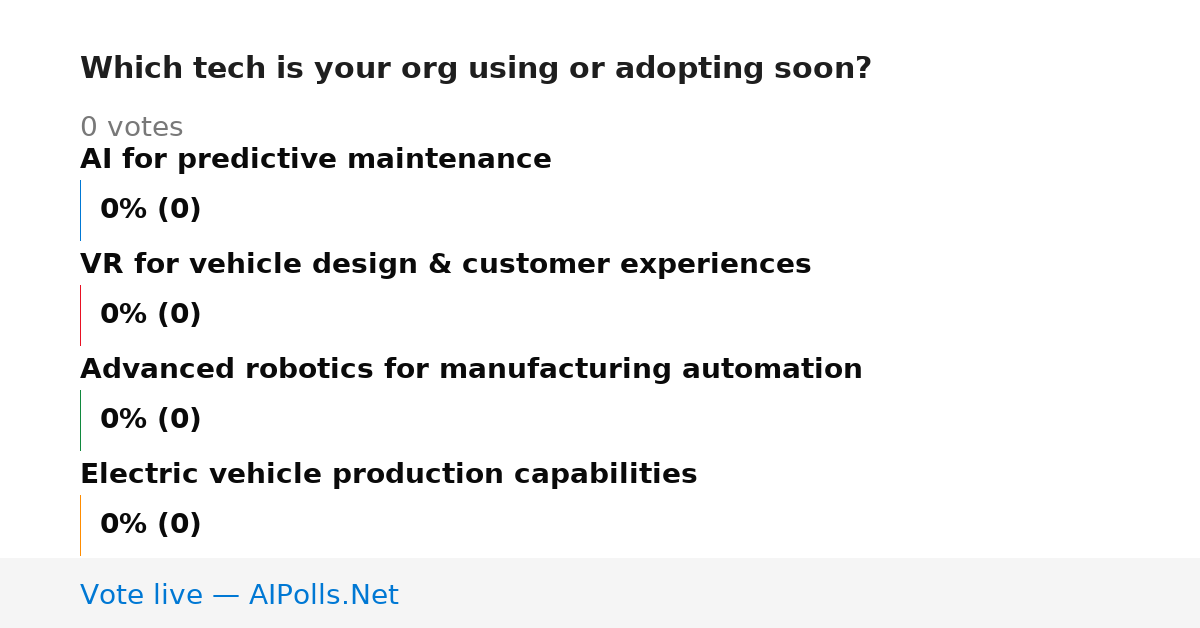
Task: Click the 0 votes total count
Action: (131, 128)
